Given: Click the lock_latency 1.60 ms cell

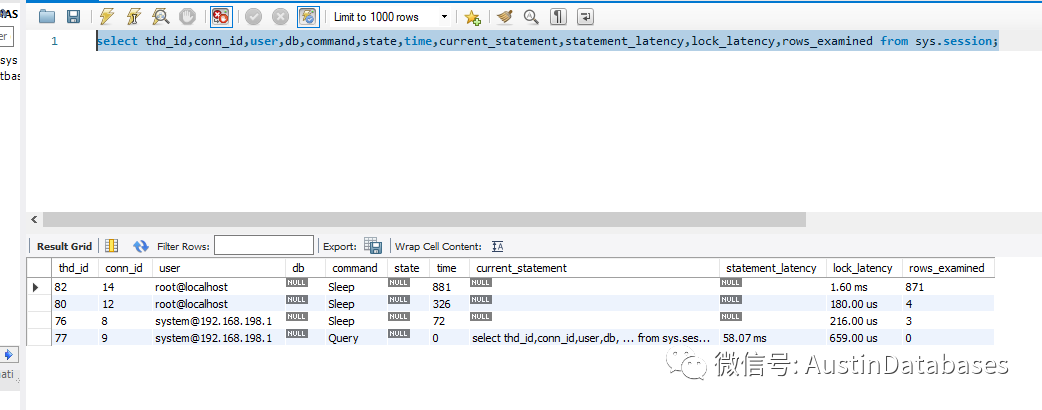Looking at the screenshot, I should point(863,287).
